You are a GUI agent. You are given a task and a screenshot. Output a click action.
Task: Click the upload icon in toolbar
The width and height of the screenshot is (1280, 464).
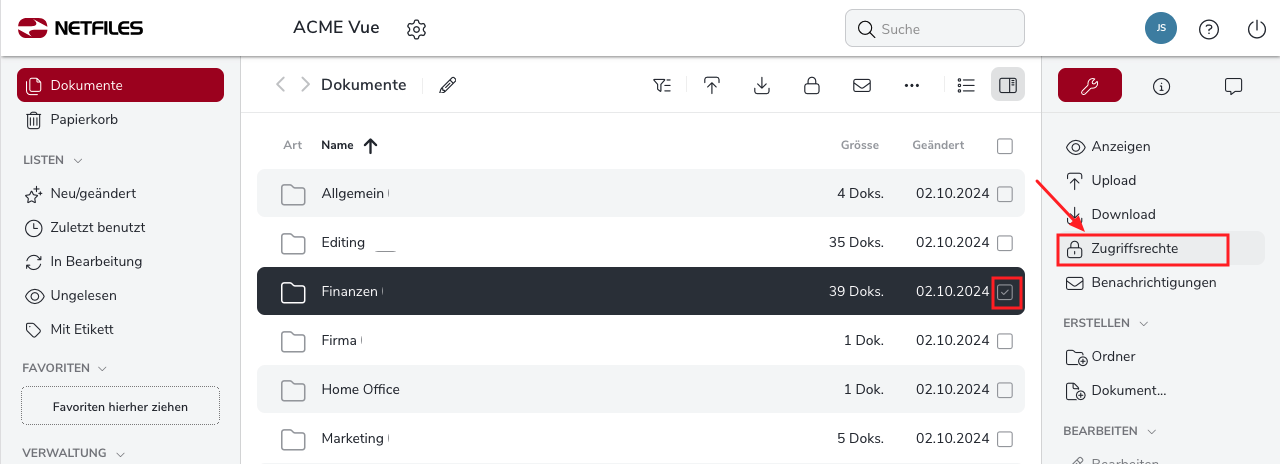click(712, 85)
